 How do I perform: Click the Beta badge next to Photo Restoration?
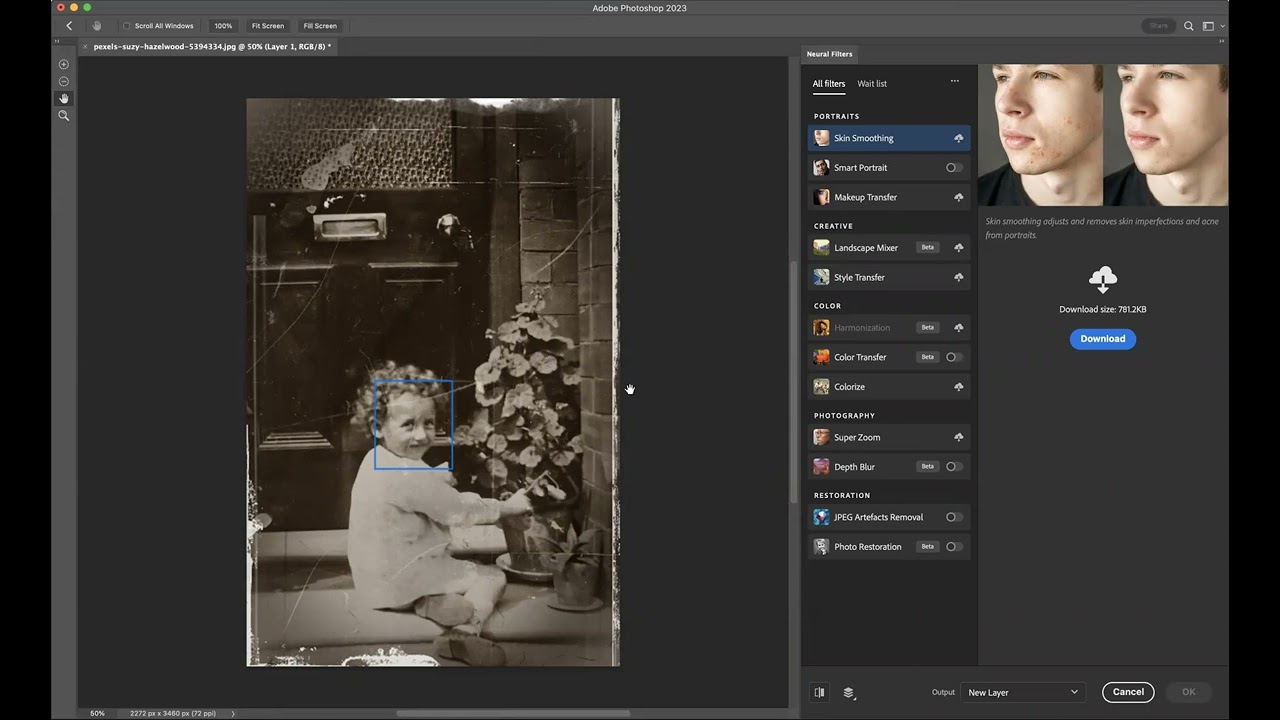[928, 546]
